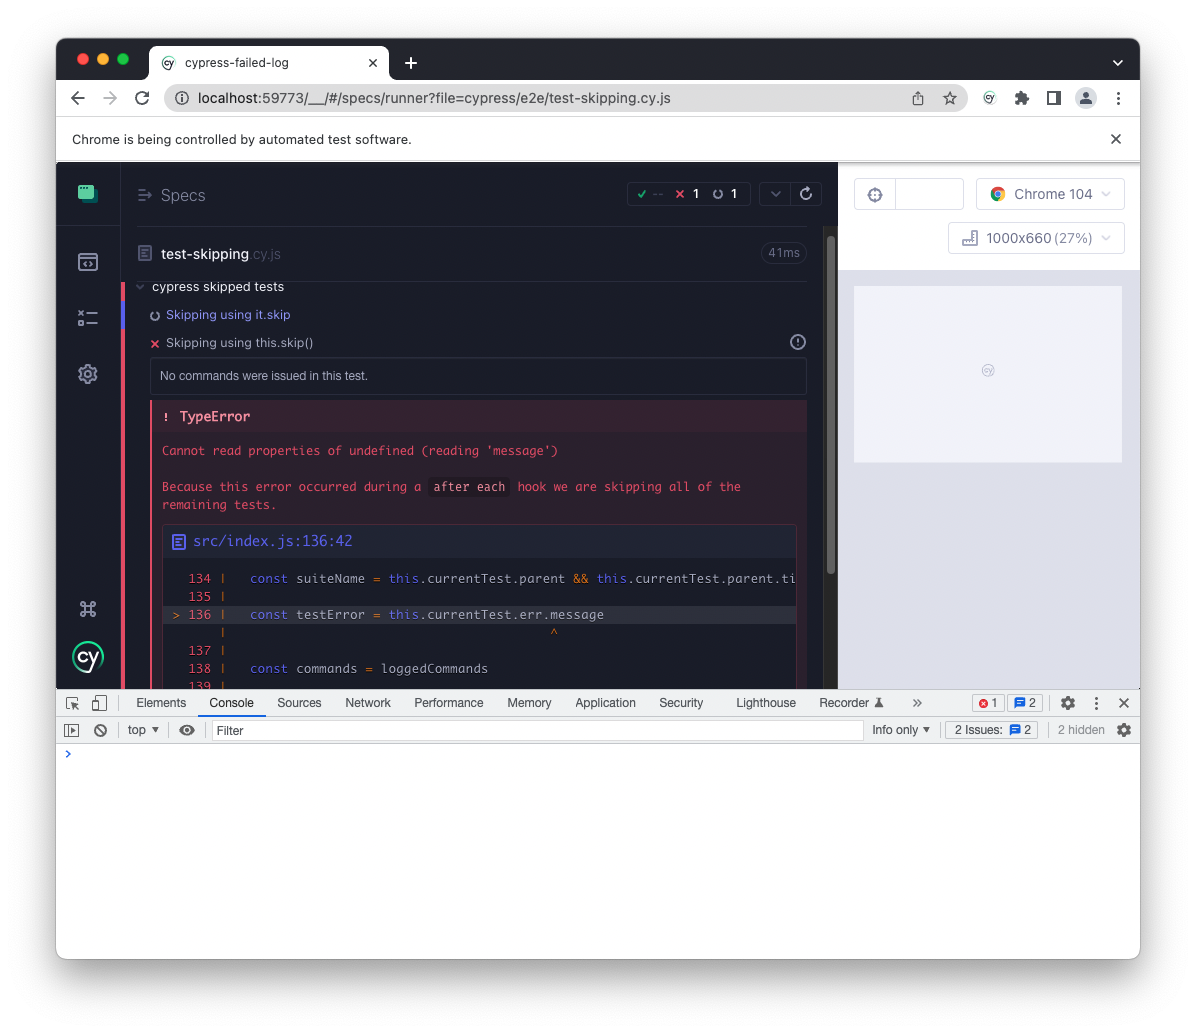Go back to the previous page
This screenshot has width=1196, height=1033.
[x=78, y=98]
